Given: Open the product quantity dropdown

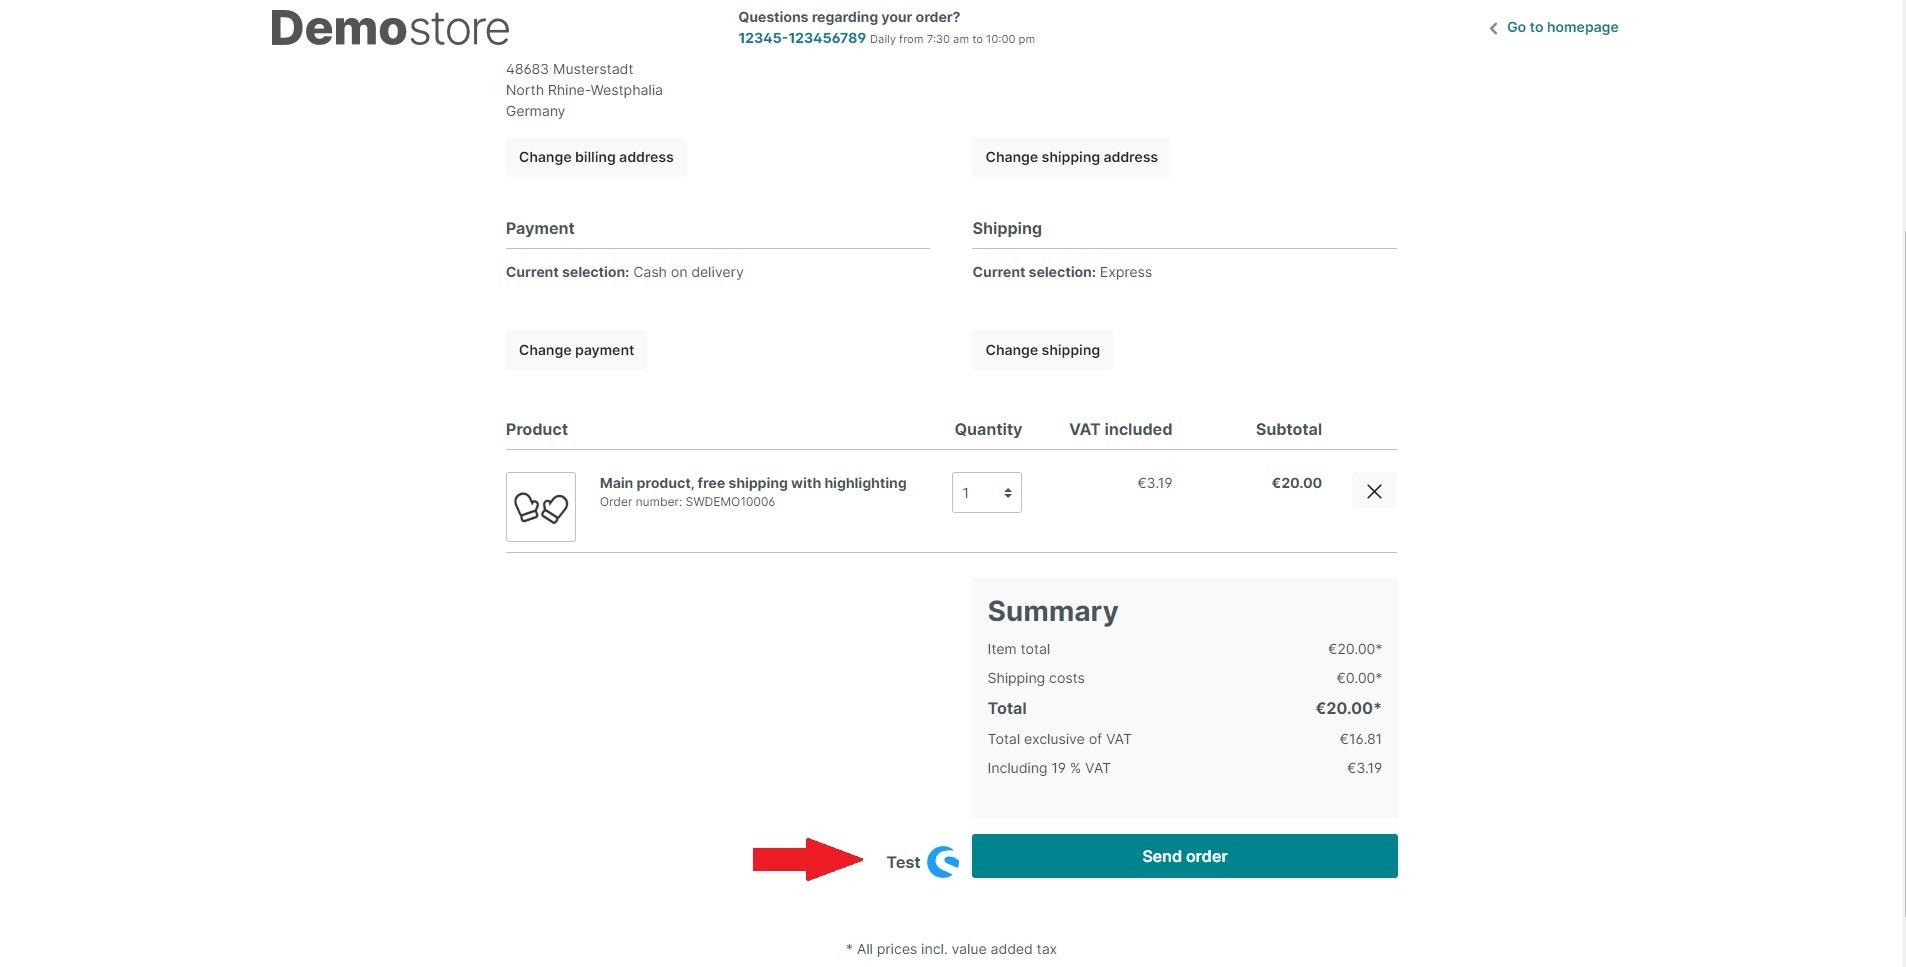Looking at the screenshot, I should (986, 493).
